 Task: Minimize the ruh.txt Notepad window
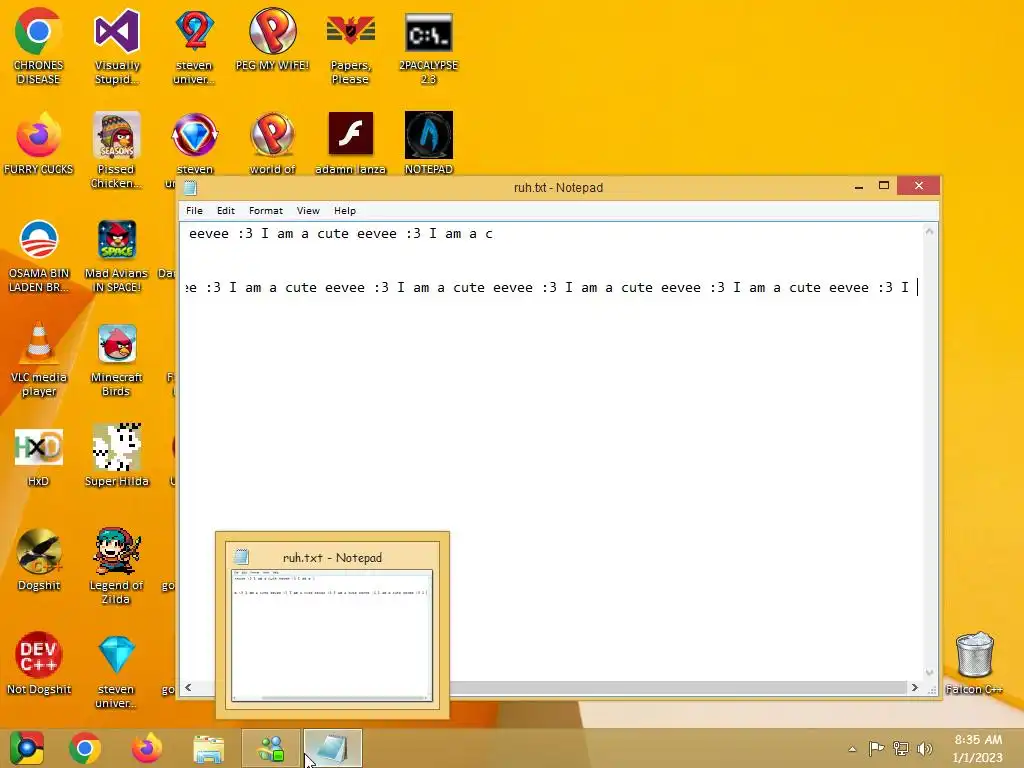(x=859, y=187)
